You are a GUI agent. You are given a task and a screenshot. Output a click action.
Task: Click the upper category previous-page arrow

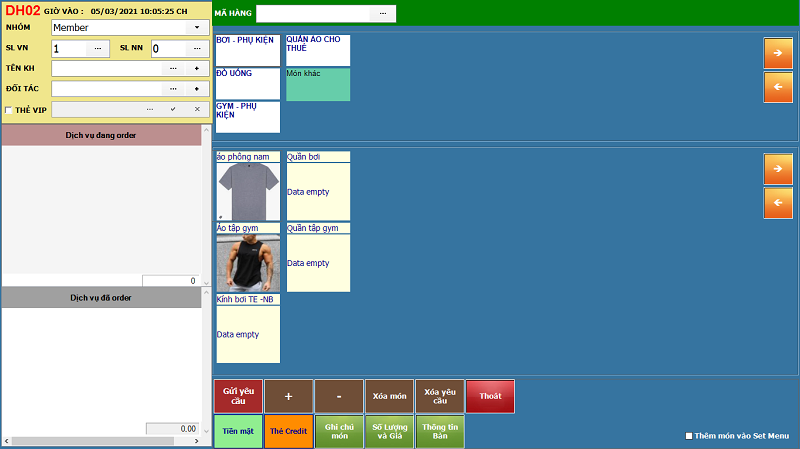click(x=778, y=87)
